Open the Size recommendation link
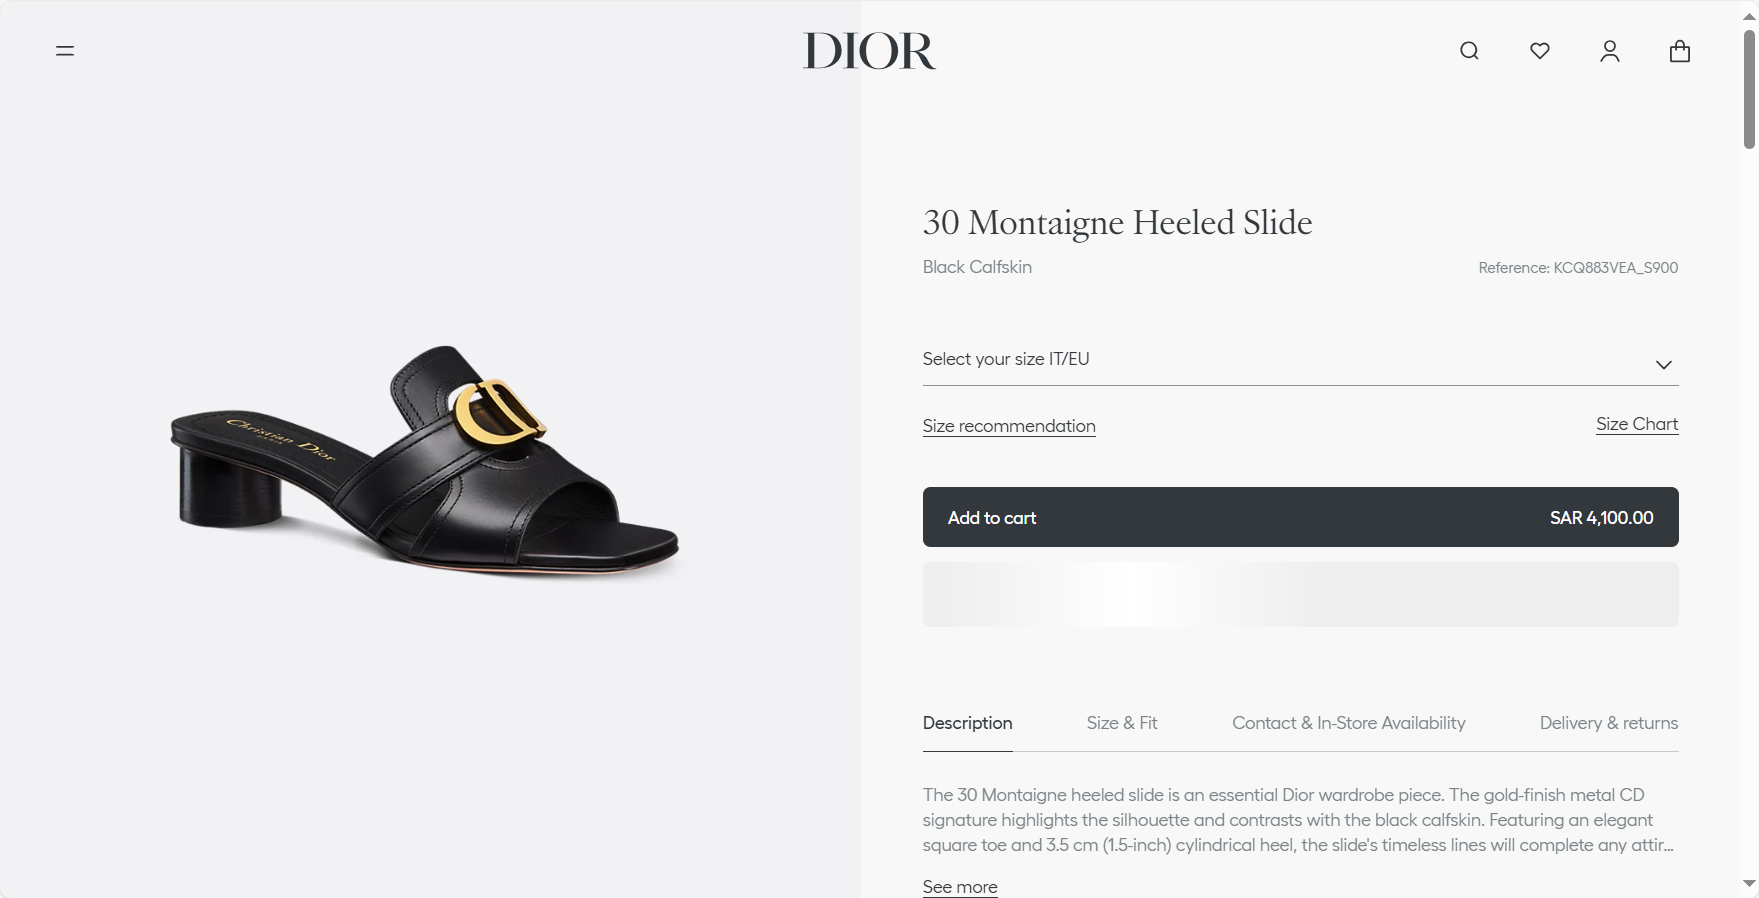Viewport: 1759px width, 898px height. click(x=1009, y=426)
